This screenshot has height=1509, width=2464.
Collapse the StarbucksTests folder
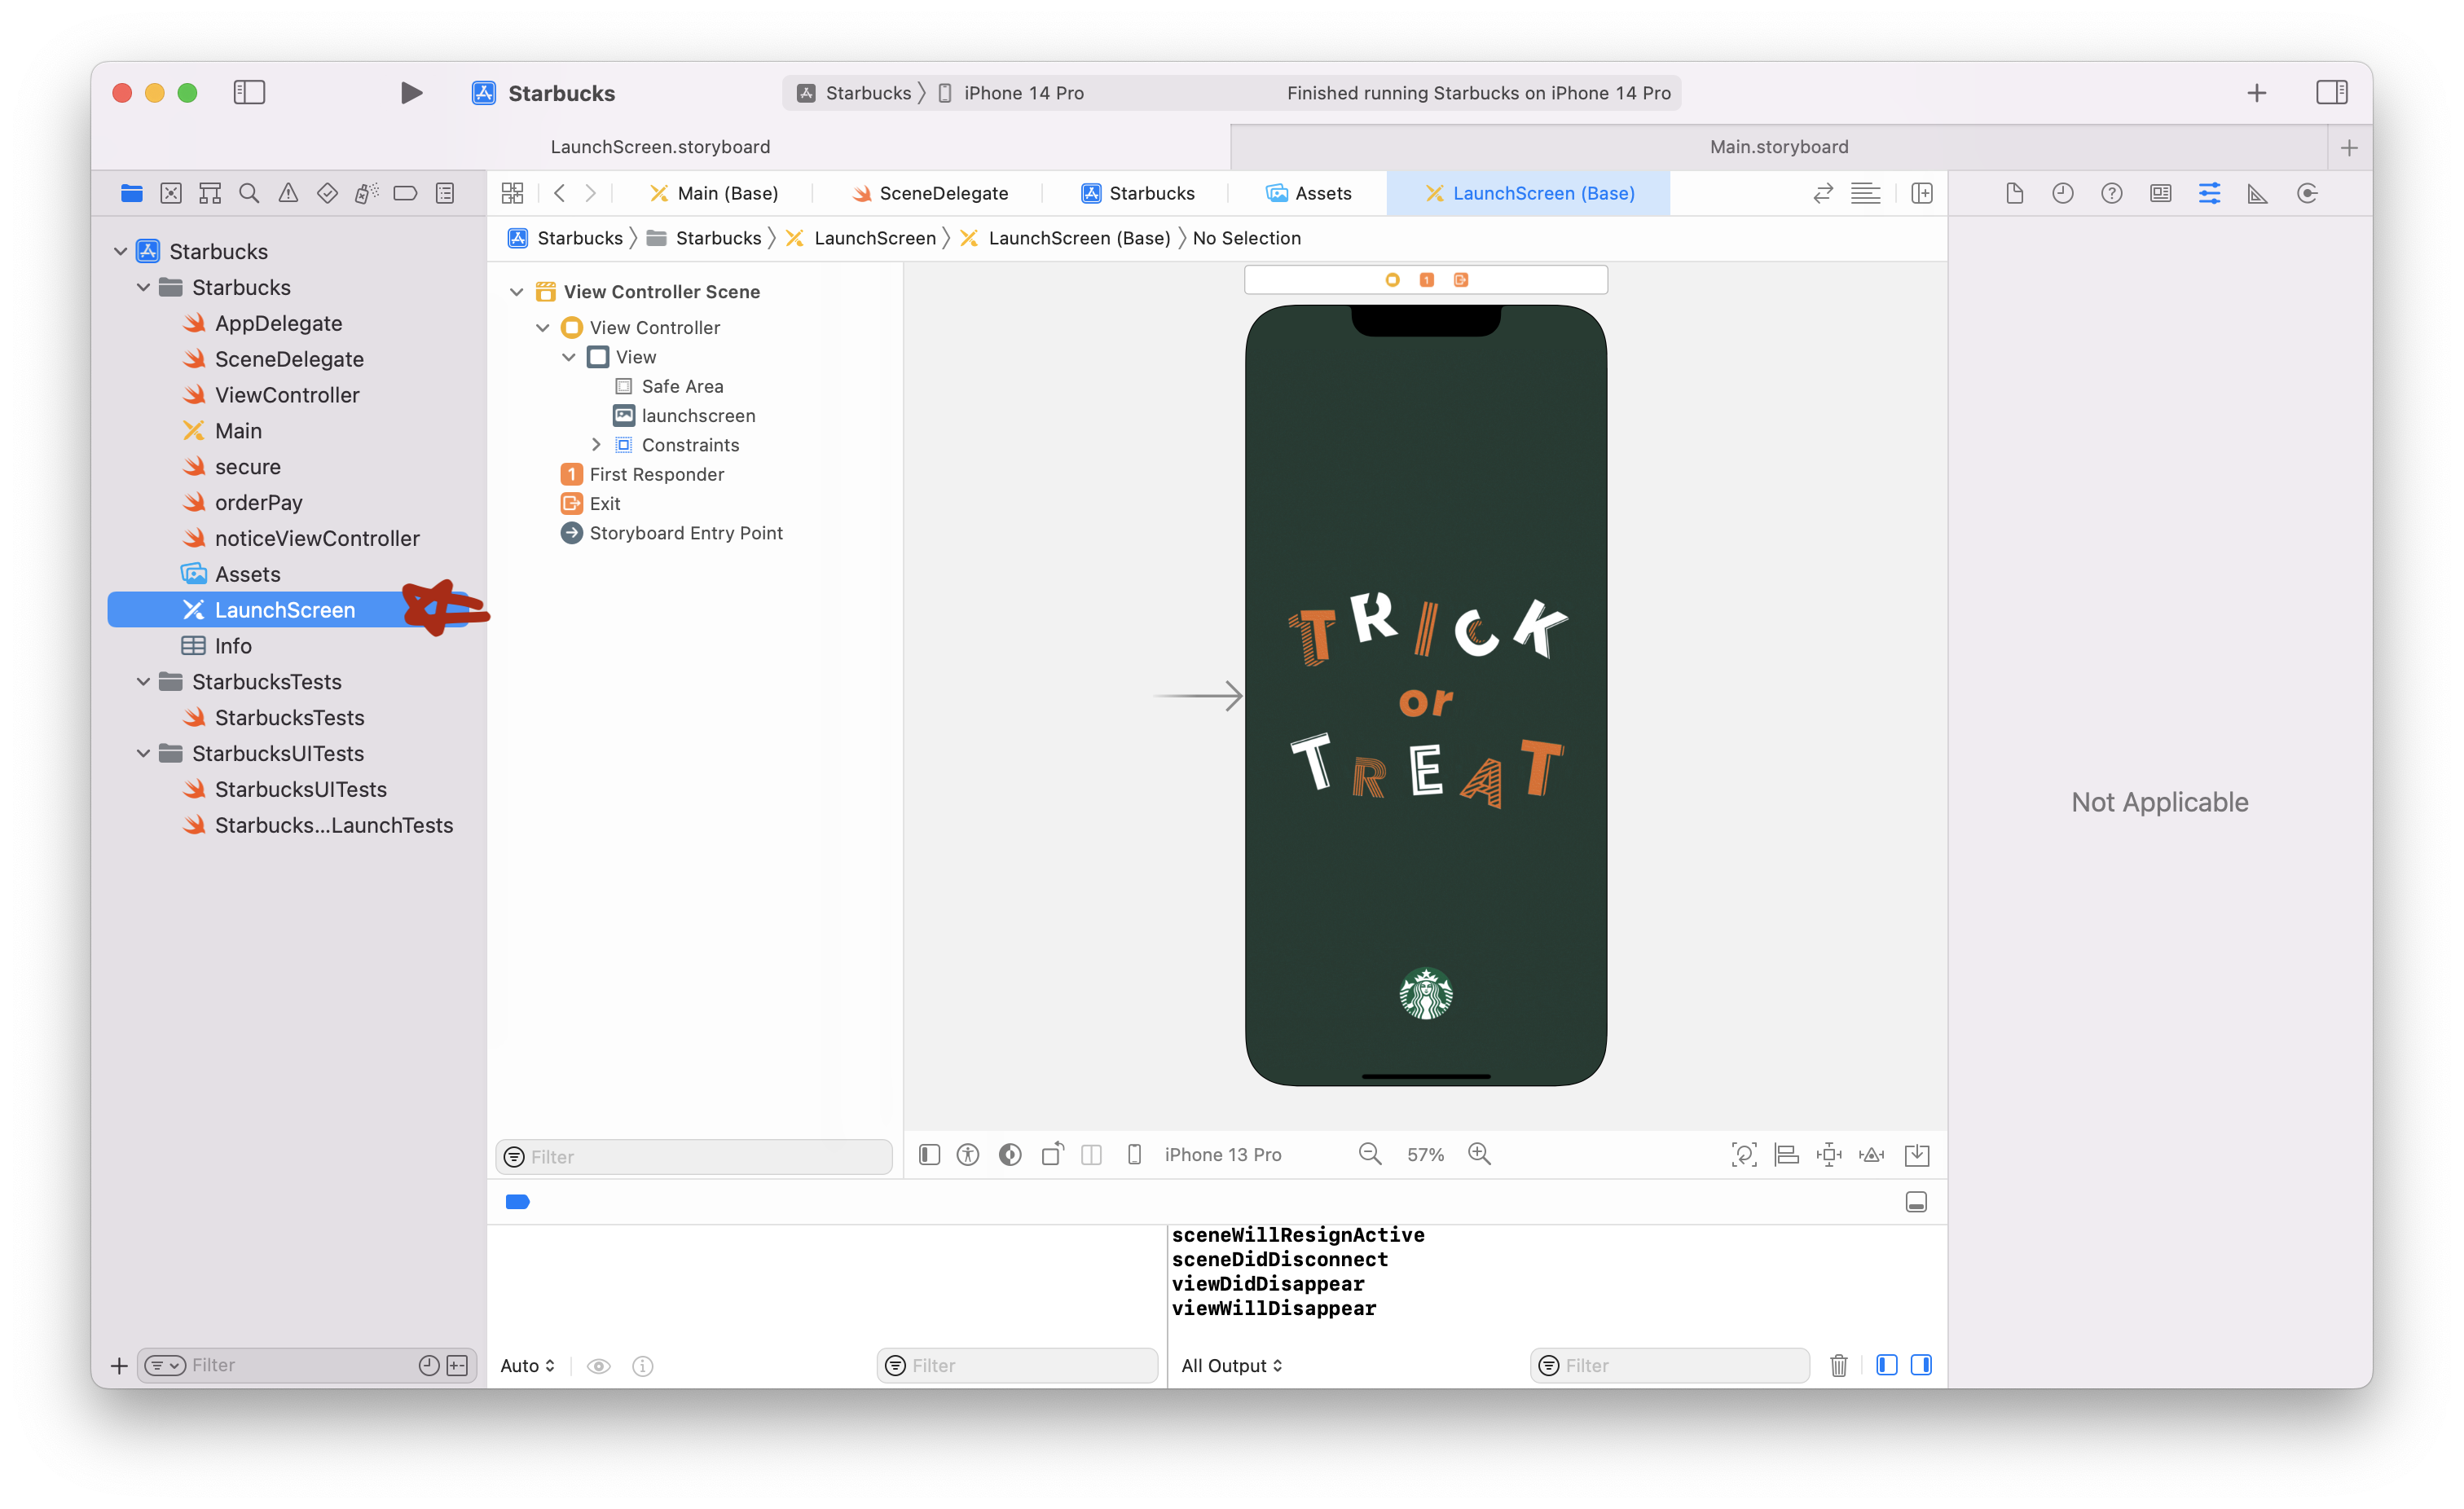click(144, 681)
